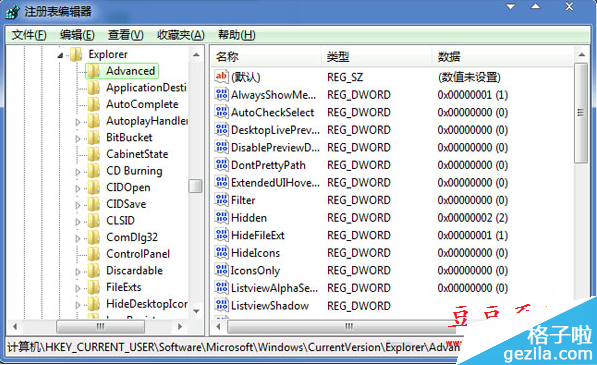Screen dimensions: 597x365
Task: Click tree pane horizontal scroll right arrow
Action: [180, 327]
